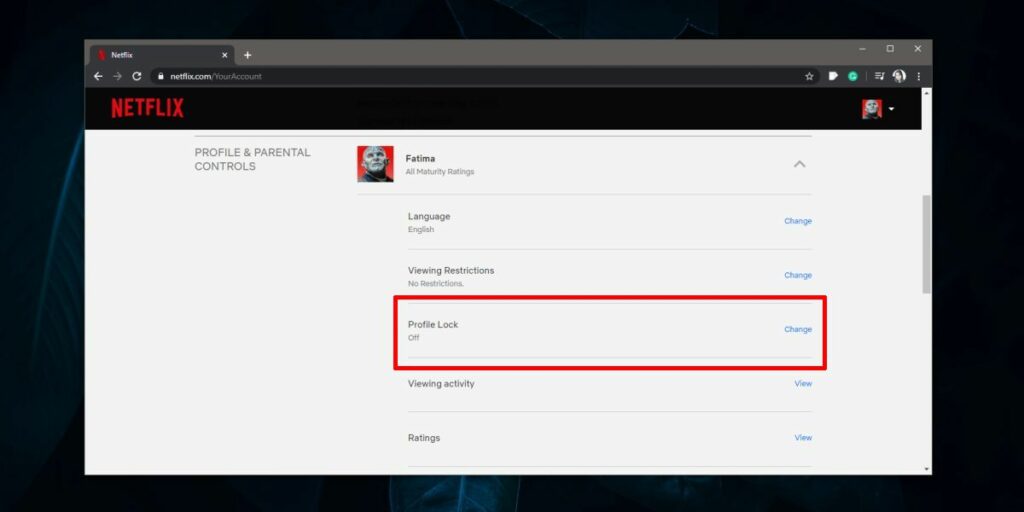
Task: Select the Netflix browser tab
Action: [x=162, y=56]
